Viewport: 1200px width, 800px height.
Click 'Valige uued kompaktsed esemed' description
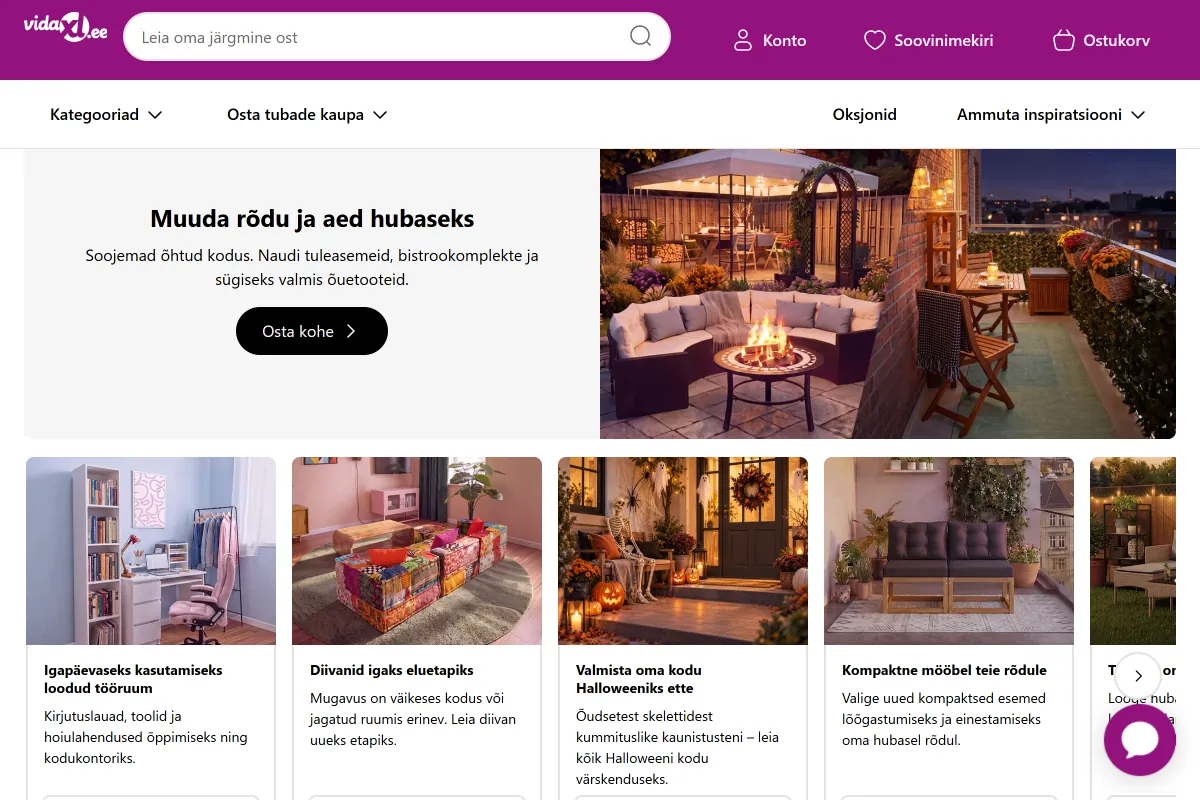[944, 719]
